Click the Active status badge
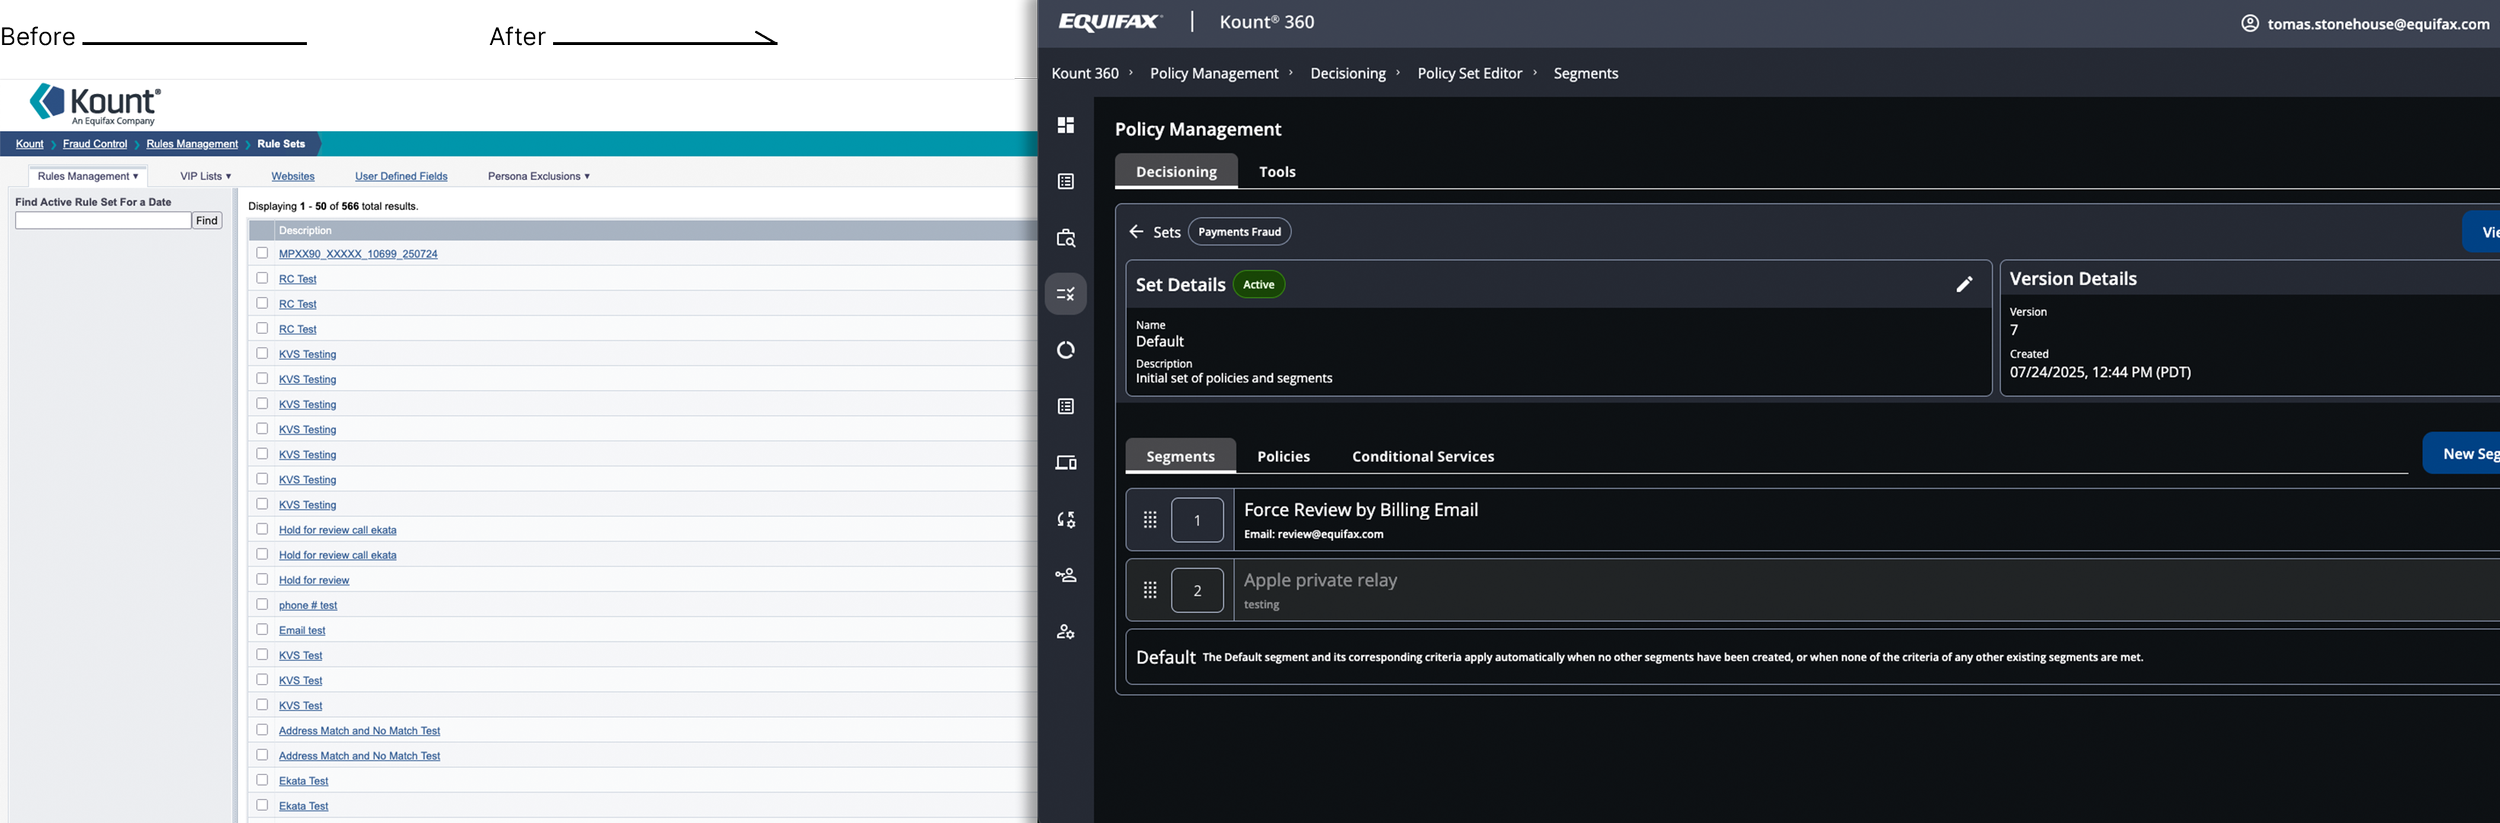This screenshot has height=823, width=2500. 1259,284
